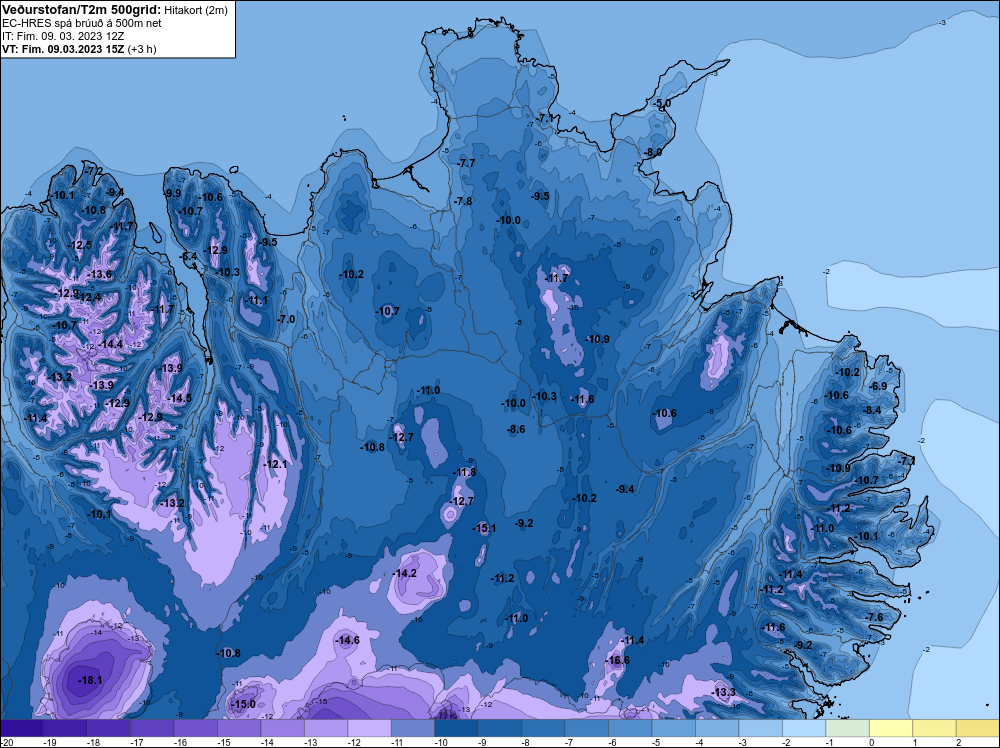Select the -14.6 temperature label
Image resolution: width=1000 pixels, height=748 pixels.
(x=348, y=640)
